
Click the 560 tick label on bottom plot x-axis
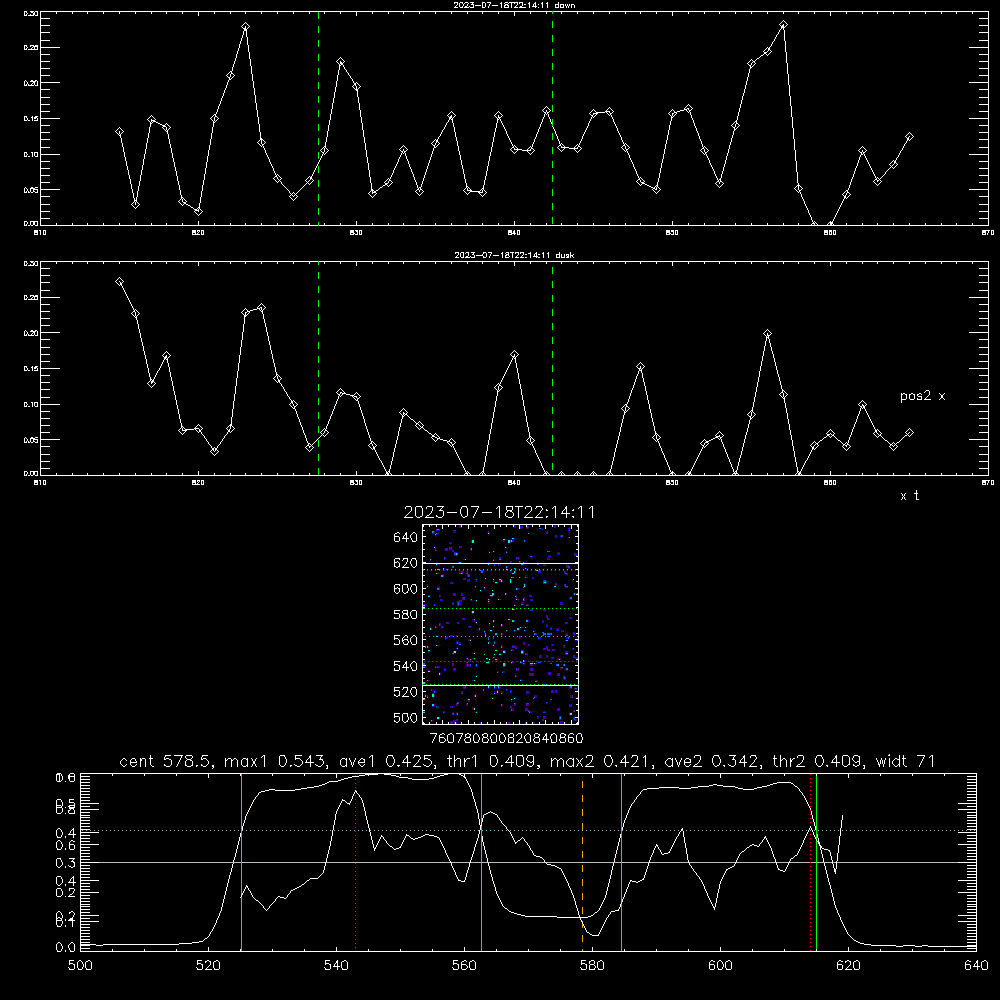tap(464, 966)
